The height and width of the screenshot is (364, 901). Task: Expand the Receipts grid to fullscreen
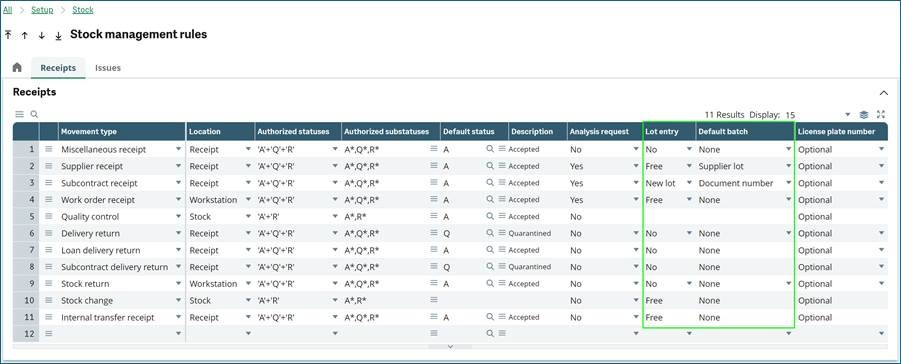point(881,114)
